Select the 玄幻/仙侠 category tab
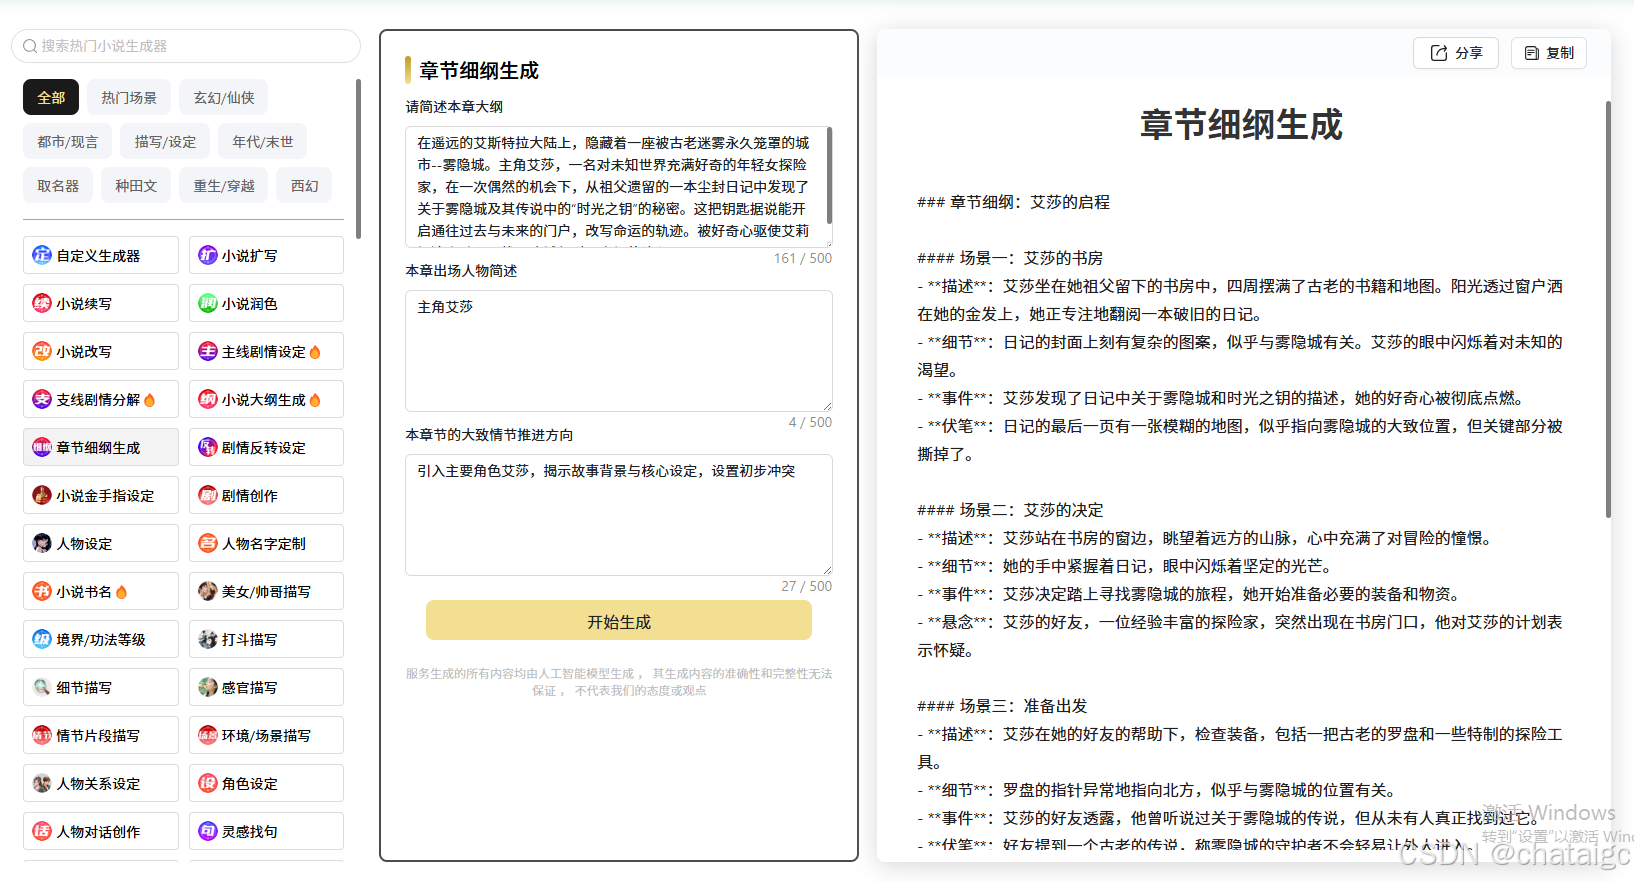 tap(224, 97)
